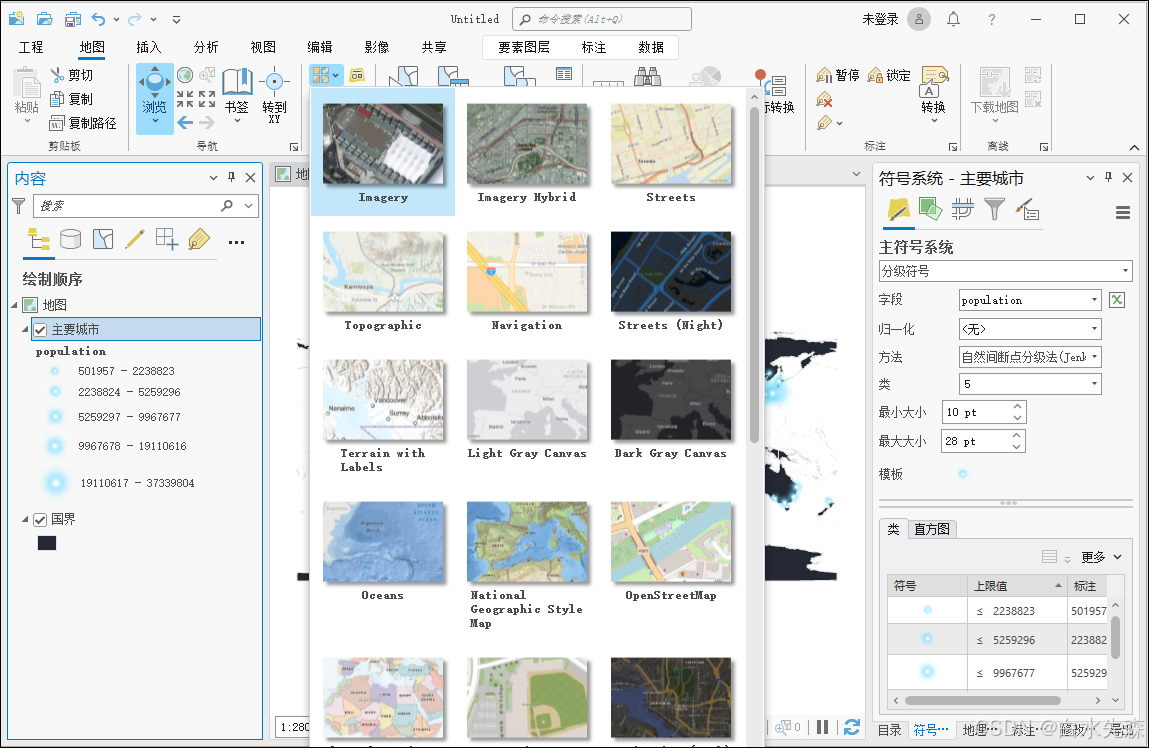Click the 未登录 Not signed in button

coord(880,19)
